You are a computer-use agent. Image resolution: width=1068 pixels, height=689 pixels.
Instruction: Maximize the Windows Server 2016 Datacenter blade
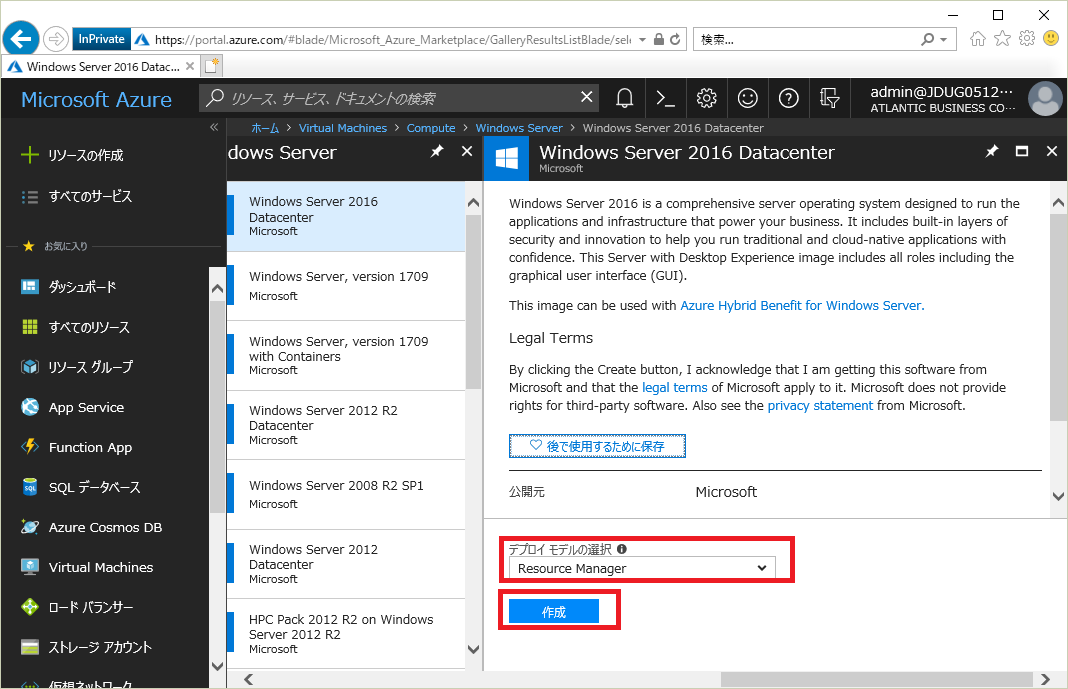click(x=1022, y=151)
